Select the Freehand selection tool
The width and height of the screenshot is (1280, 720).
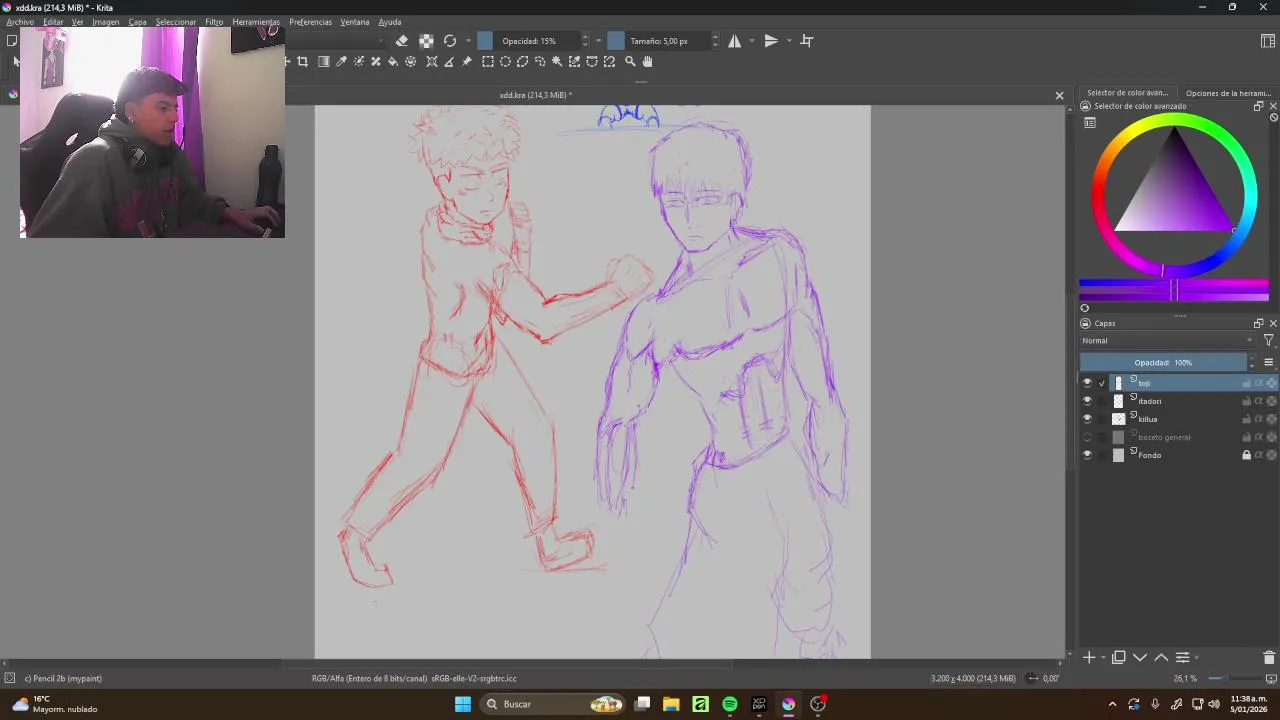click(x=540, y=62)
